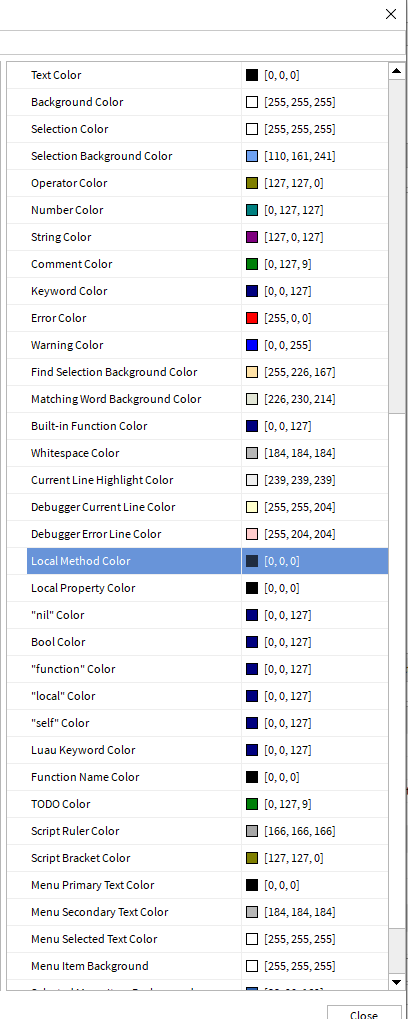Select the Text Color row label
Image resolution: width=408 pixels, height=1019 pixels.
(57, 75)
